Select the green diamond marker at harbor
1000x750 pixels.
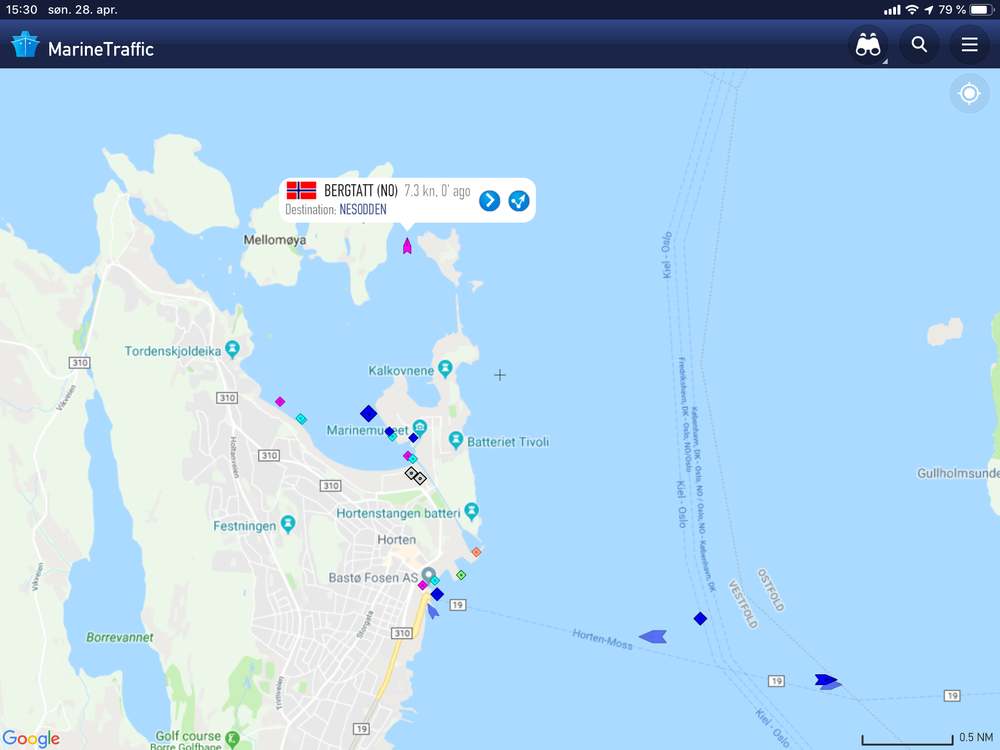(x=461, y=575)
